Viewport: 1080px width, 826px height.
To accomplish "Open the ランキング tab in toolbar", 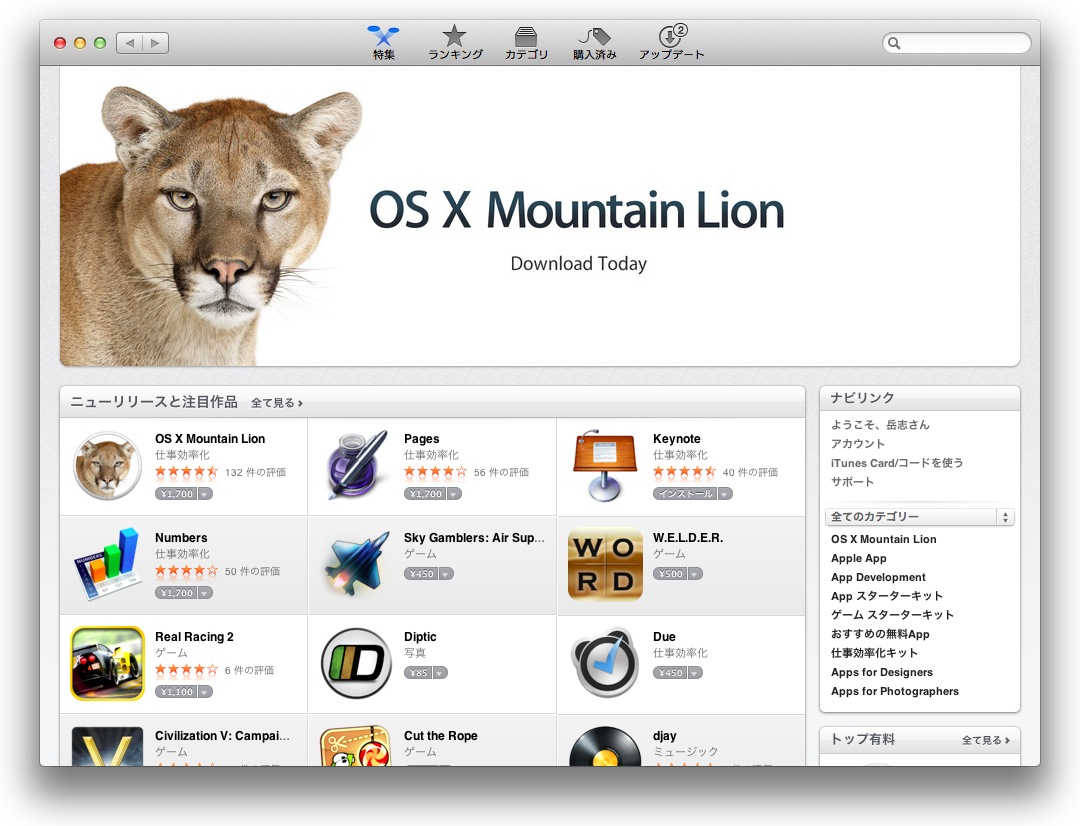I will pyautogui.click(x=455, y=43).
